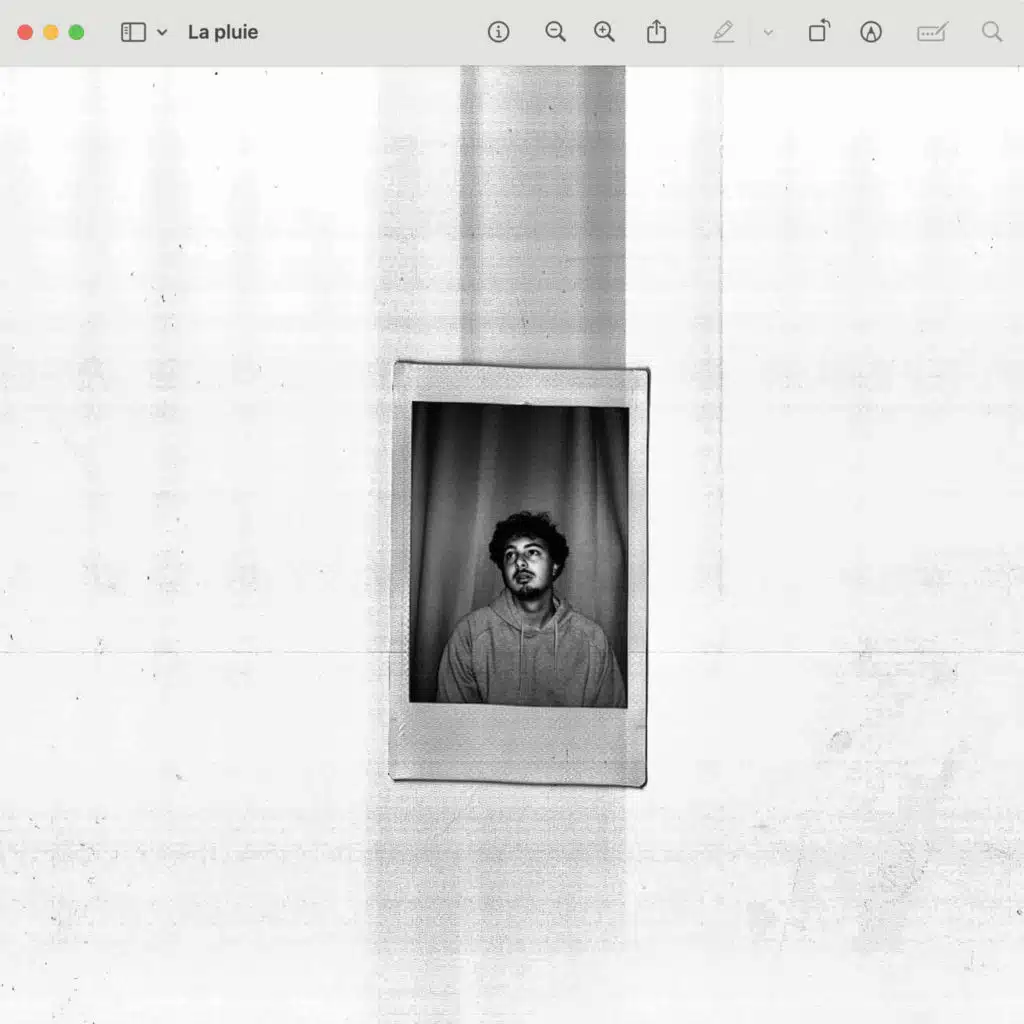Minimize the window with yellow button

[51, 32]
